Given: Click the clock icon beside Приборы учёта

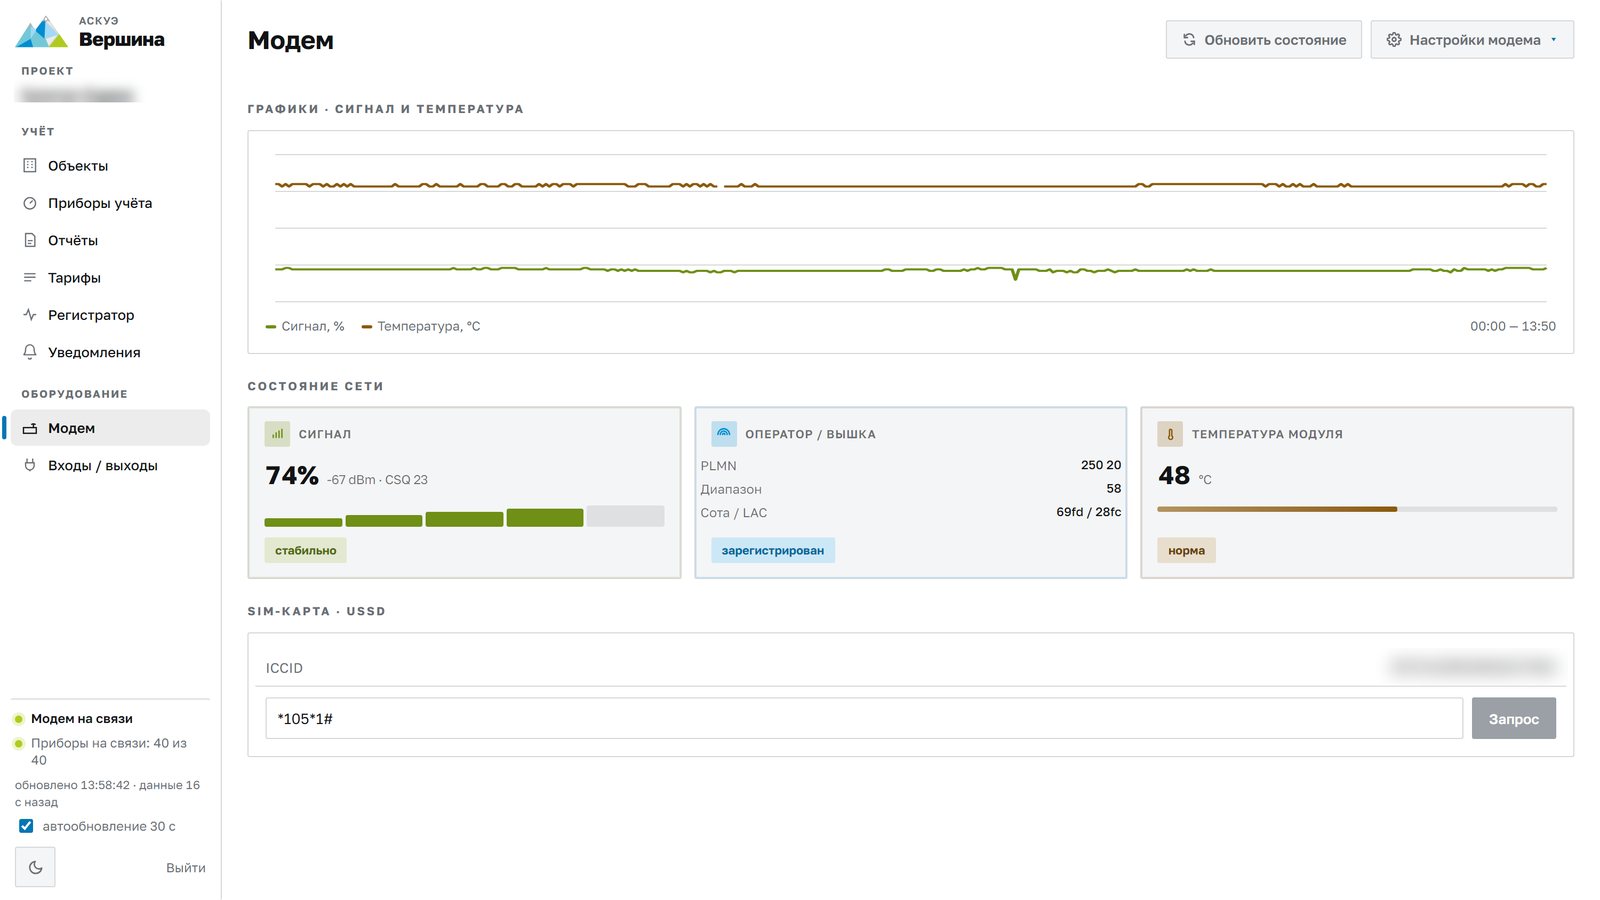Looking at the screenshot, I should pos(30,203).
